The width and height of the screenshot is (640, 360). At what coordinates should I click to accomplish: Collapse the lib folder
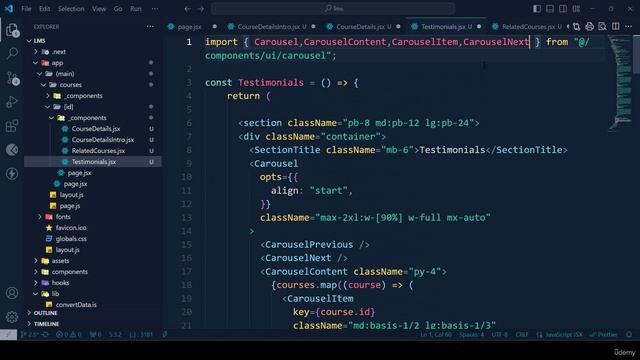tap(36, 294)
